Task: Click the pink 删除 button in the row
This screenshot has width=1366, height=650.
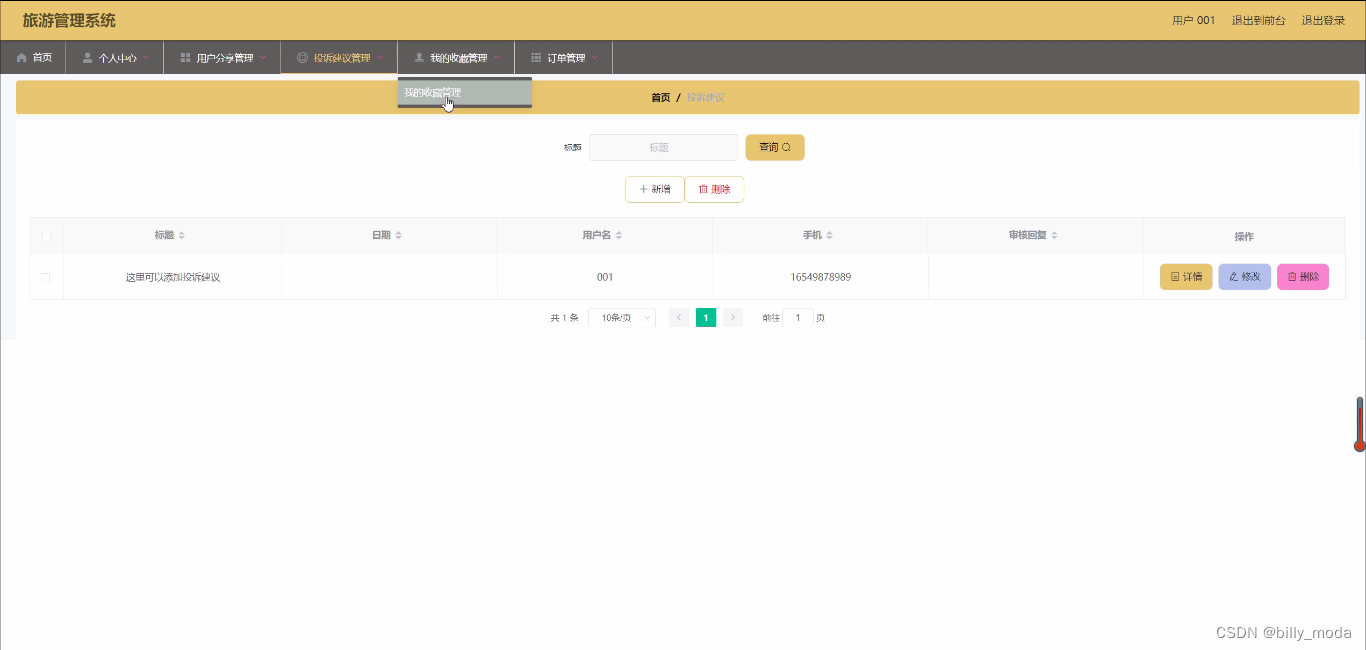Action: pyautogui.click(x=1303, y=277)
